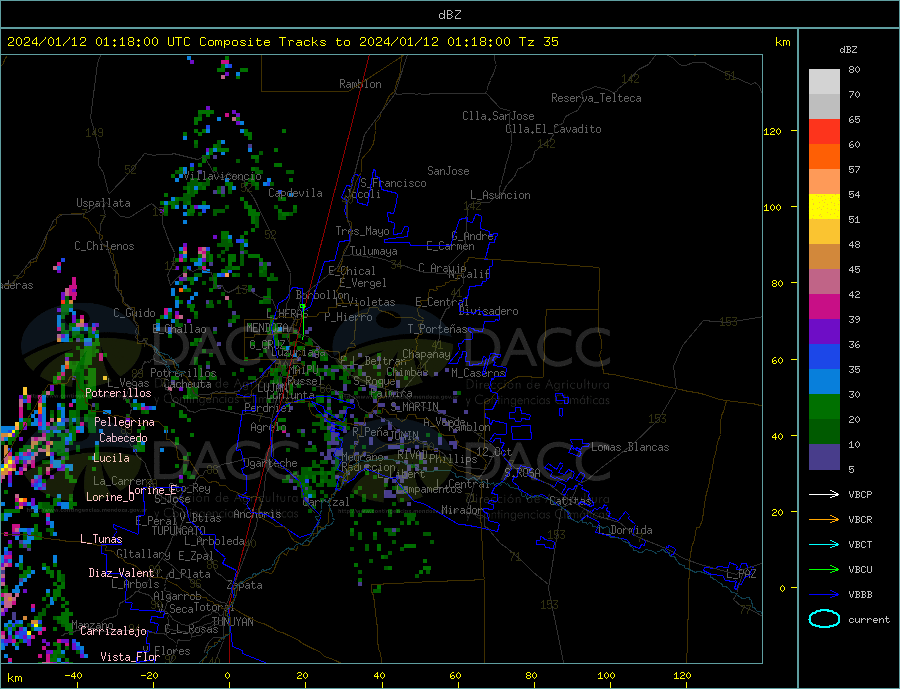This screenshot has width=900, height=689.
Task: Select the 80 dBZ white color swatch
Action: [824, 82]
